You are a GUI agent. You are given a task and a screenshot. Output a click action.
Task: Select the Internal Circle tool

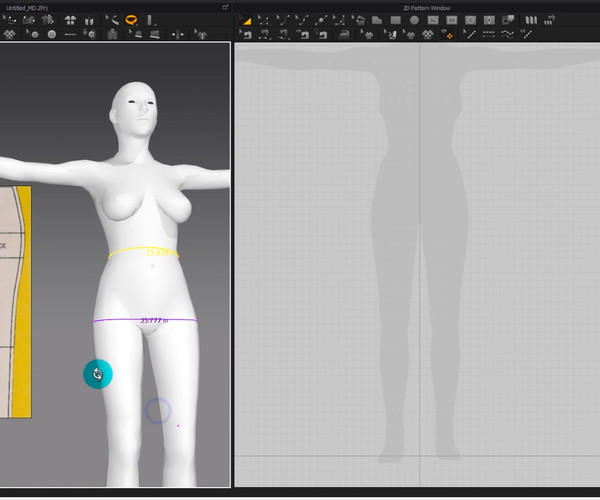click(470, 20)
